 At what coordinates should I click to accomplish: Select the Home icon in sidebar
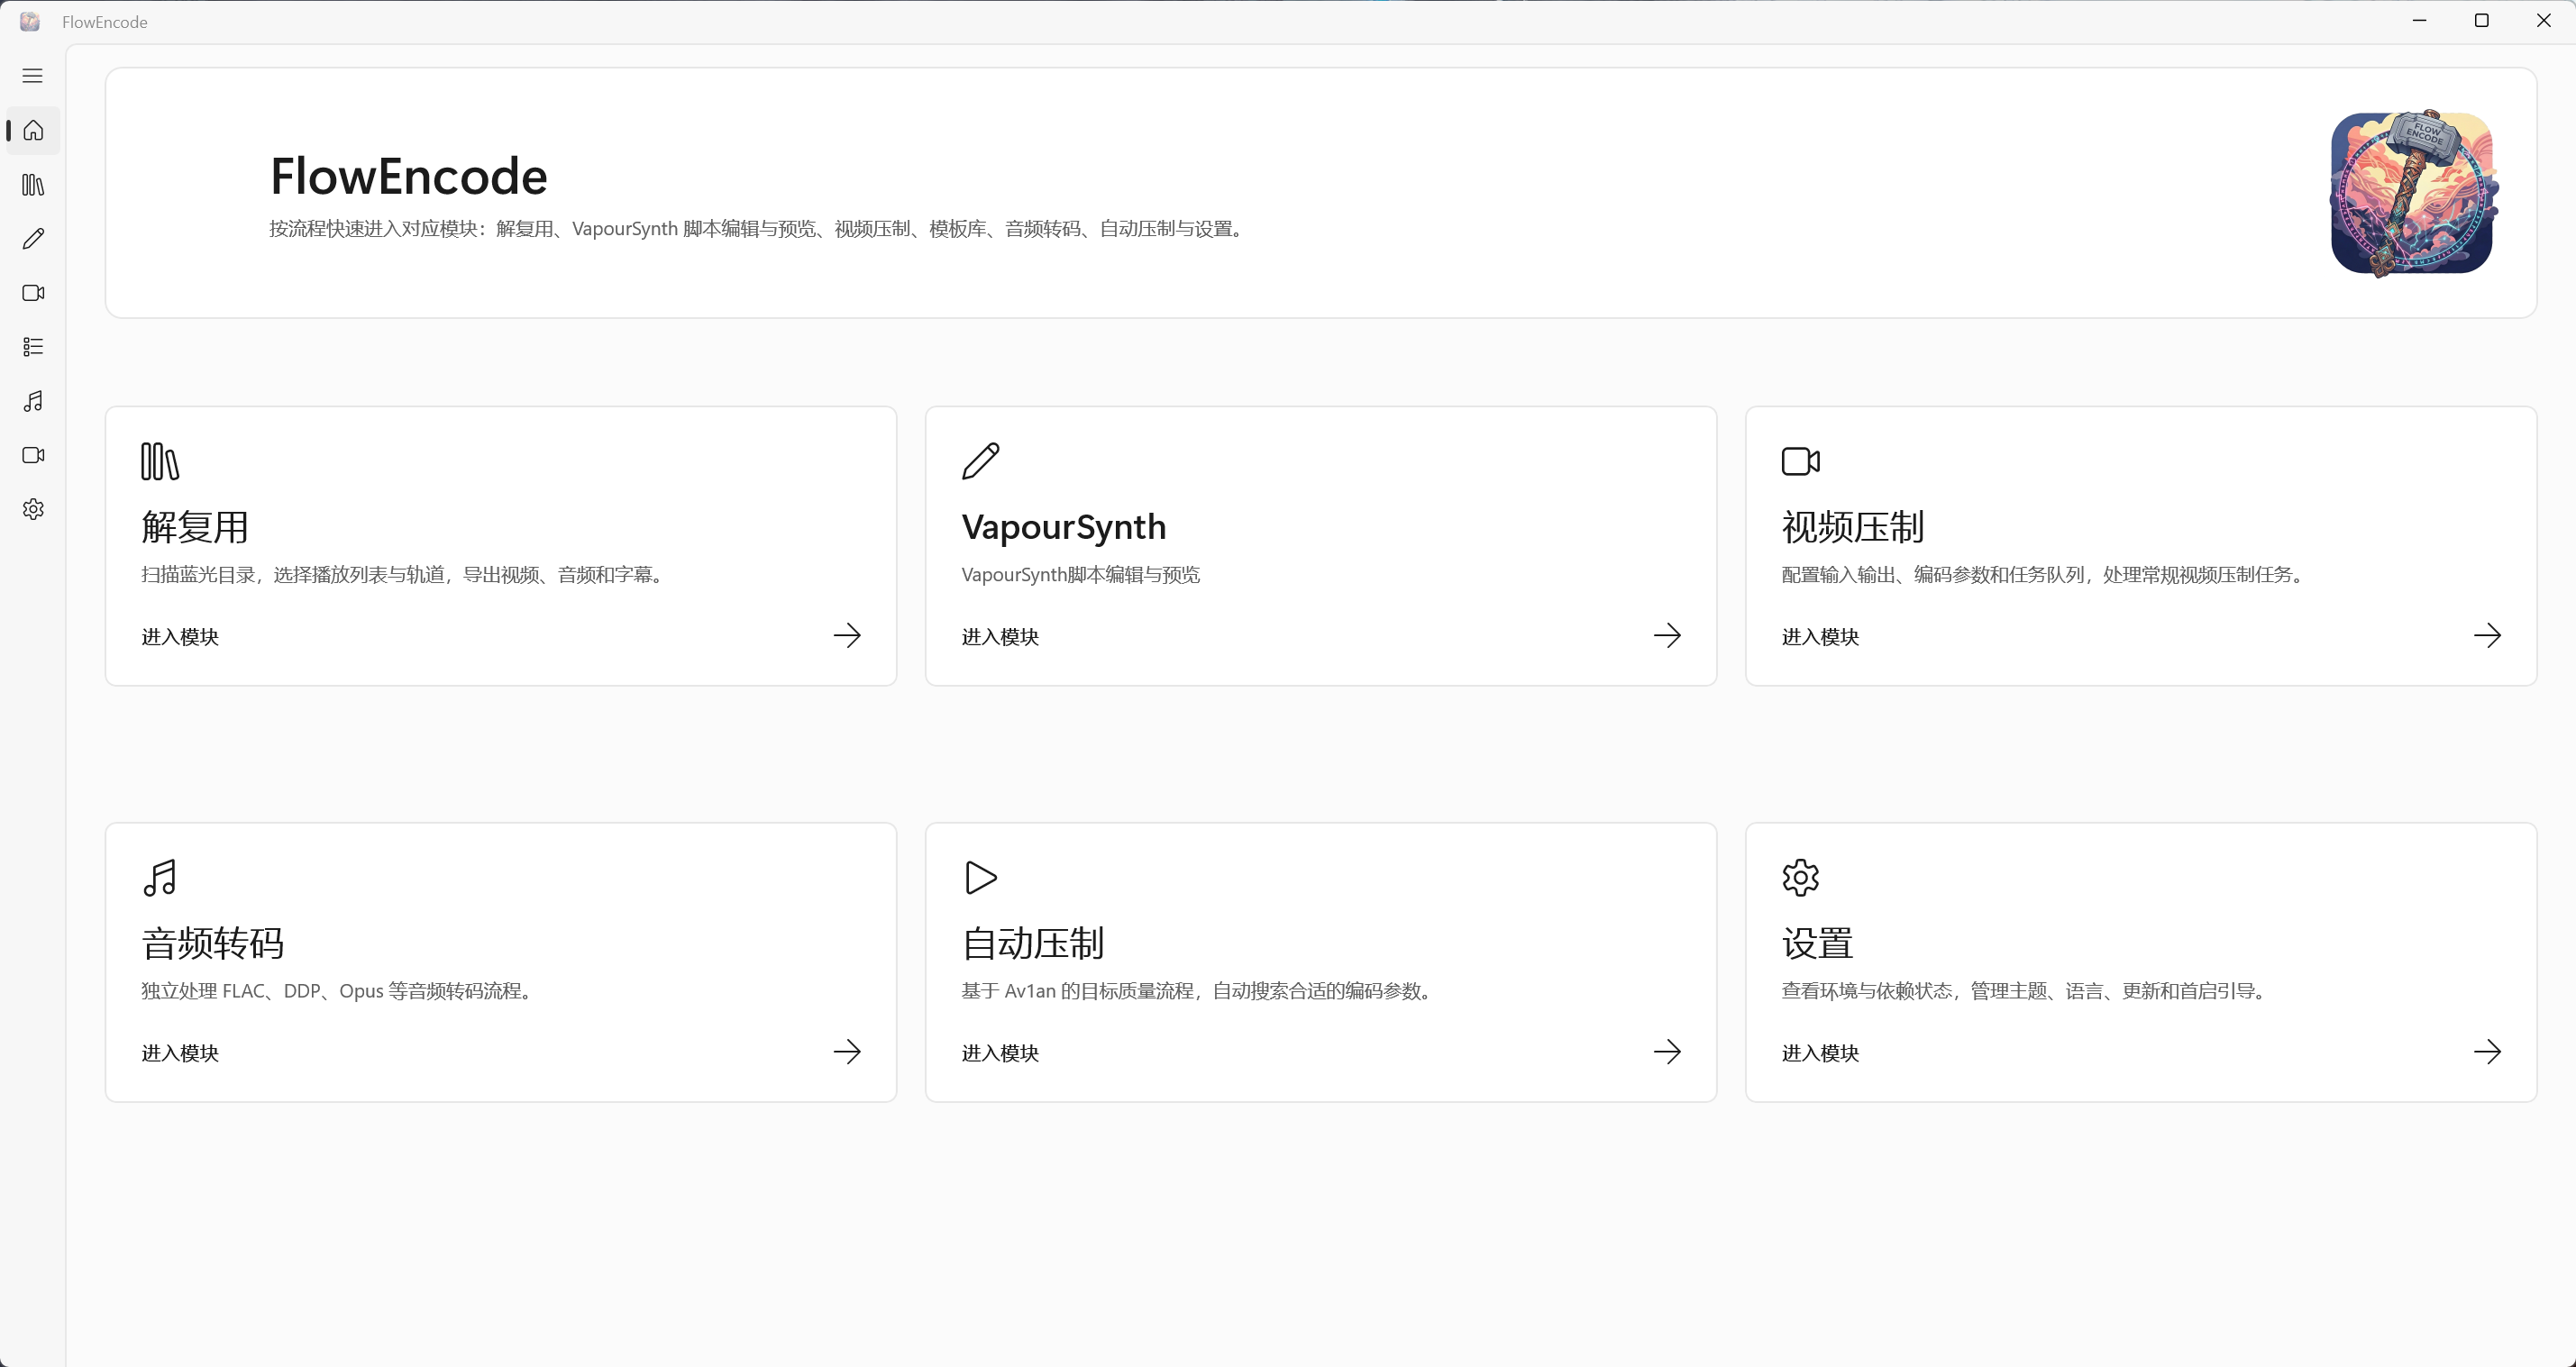(33, 131)
